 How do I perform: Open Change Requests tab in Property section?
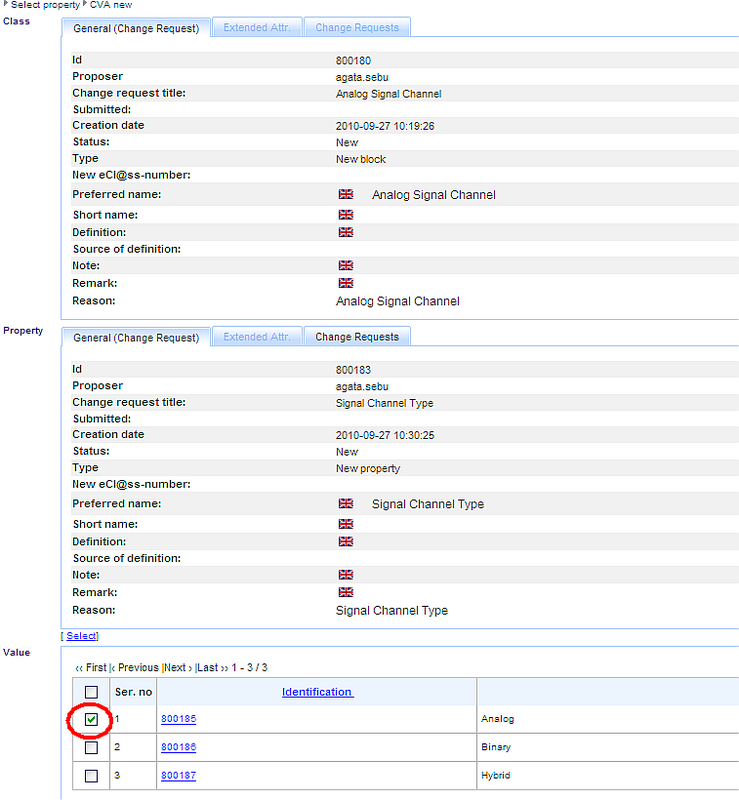pyautogui.click(x=357, y=337)
